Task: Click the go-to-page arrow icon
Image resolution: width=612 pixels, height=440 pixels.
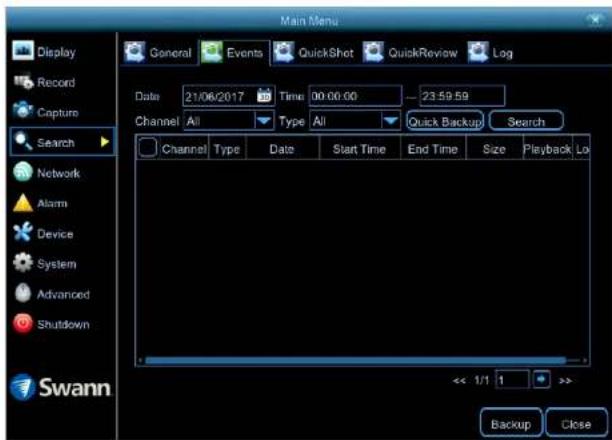Action: pyautogui.click(x=541, y=379)
